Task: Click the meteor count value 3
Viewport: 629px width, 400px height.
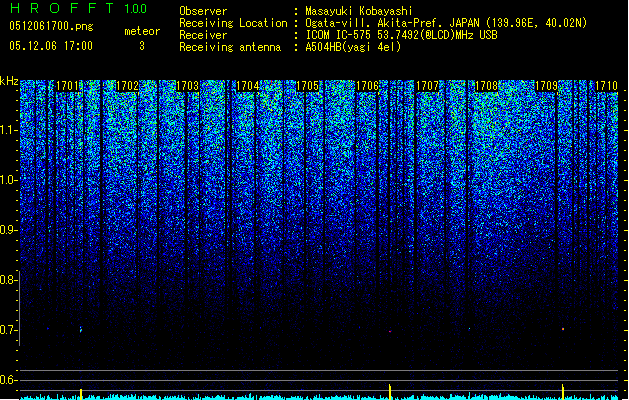Action: [x=142, y=46]
